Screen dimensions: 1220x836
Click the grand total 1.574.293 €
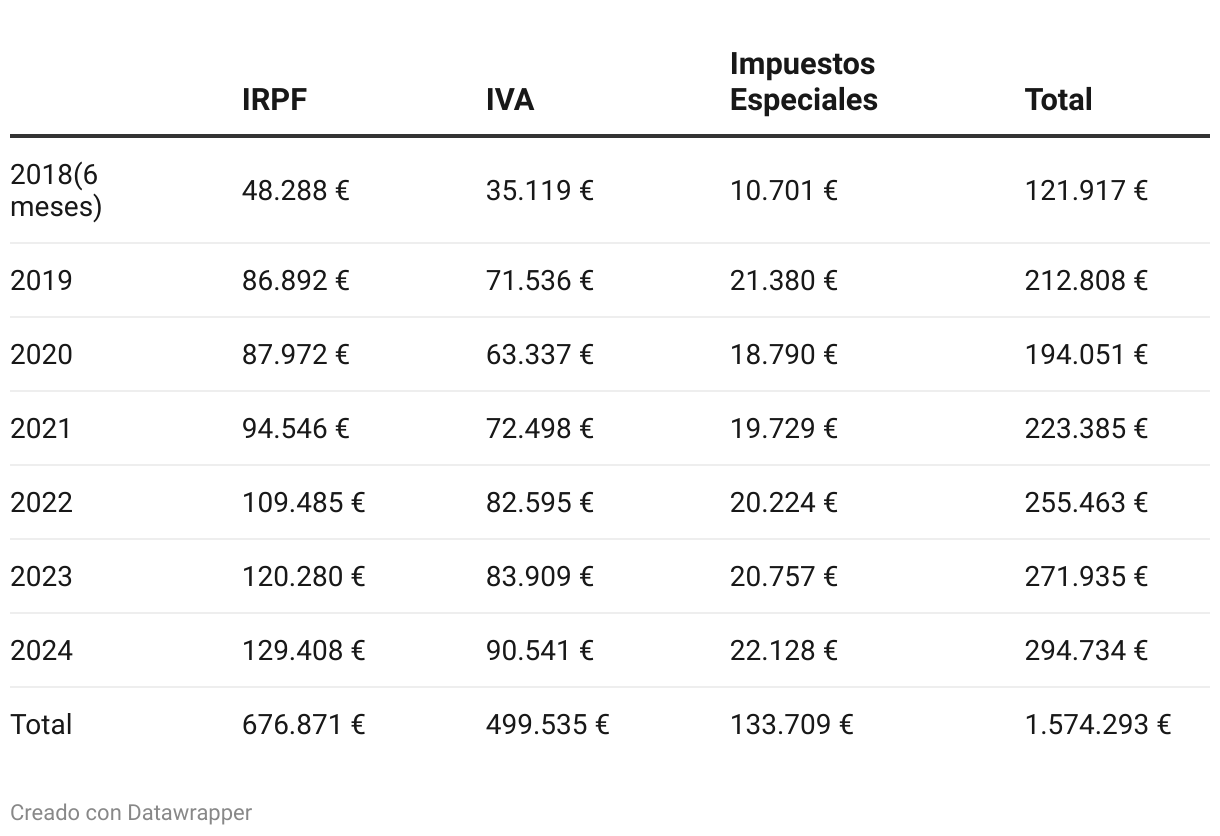[x=1098, y=724]
